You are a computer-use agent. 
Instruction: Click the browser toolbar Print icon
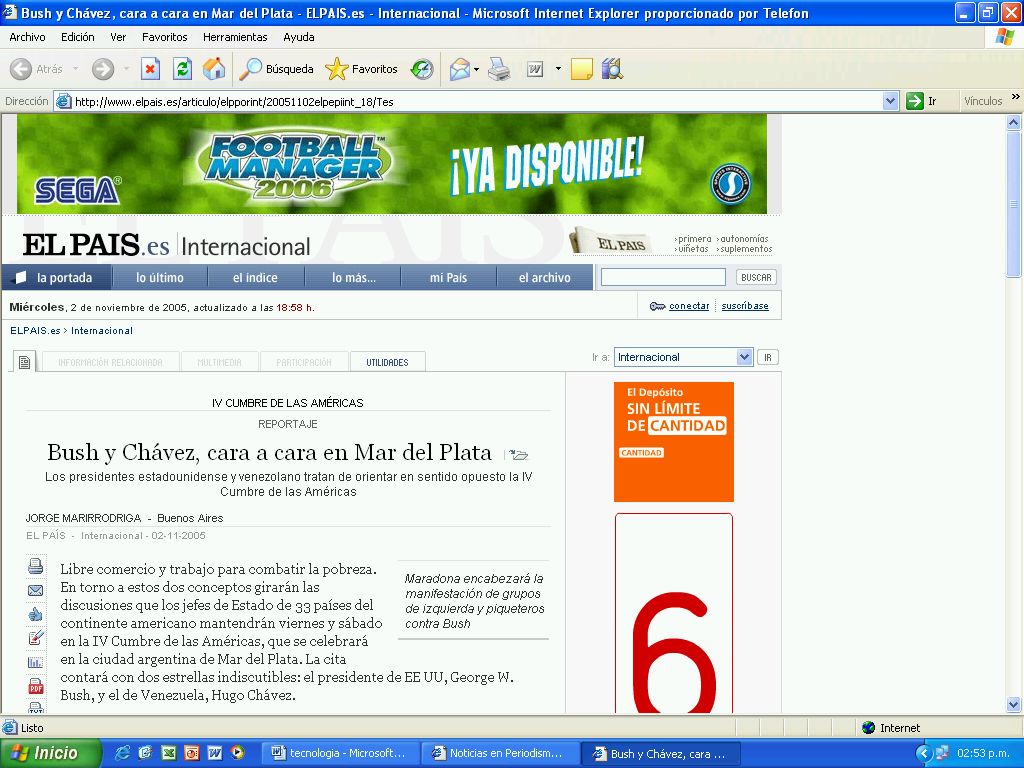click(499, 69)
